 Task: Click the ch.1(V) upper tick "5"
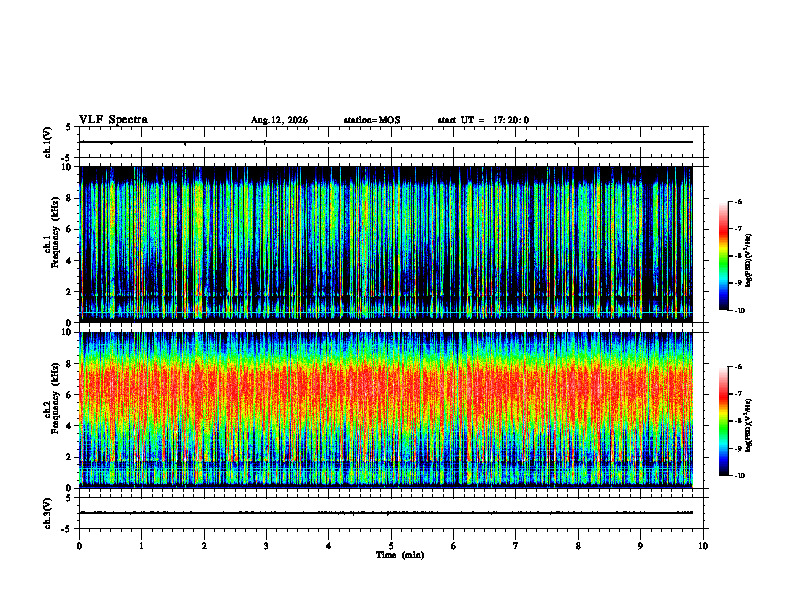tap(69, 127)
